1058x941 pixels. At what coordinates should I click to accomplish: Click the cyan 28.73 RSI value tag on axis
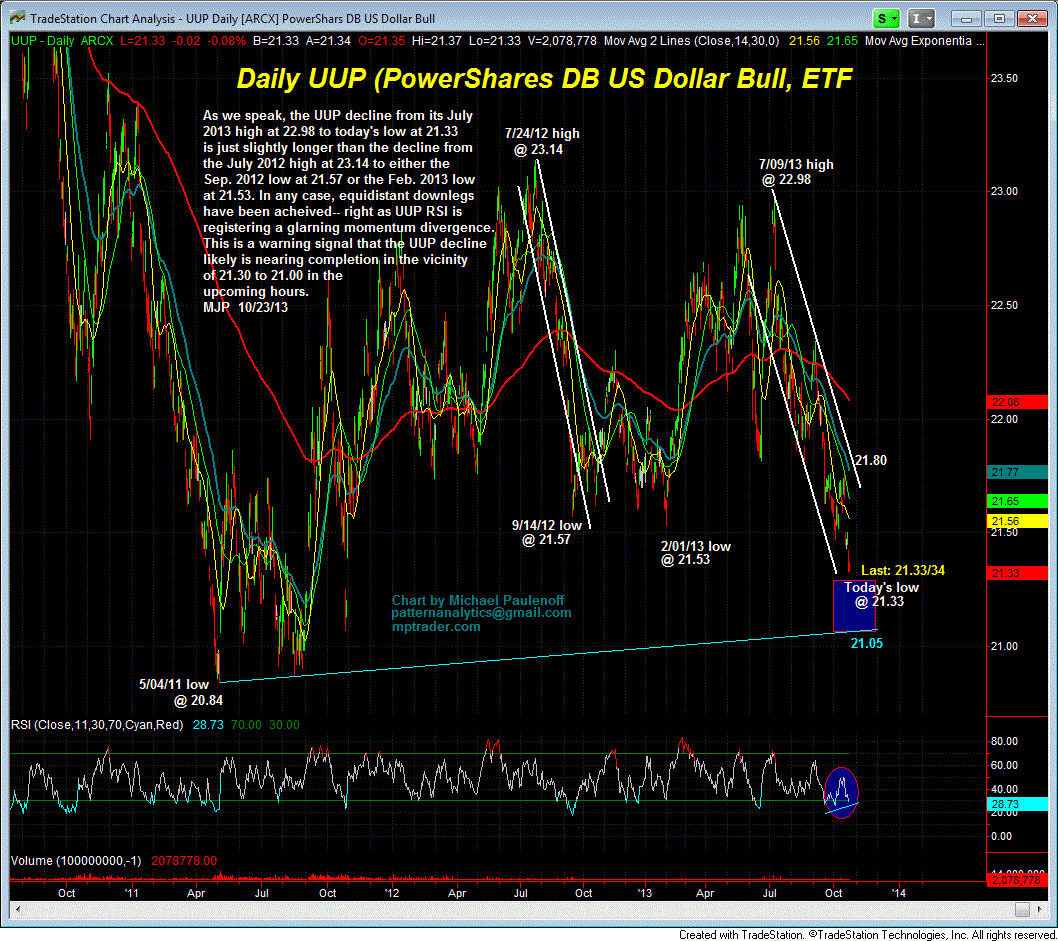point(1017,804)
